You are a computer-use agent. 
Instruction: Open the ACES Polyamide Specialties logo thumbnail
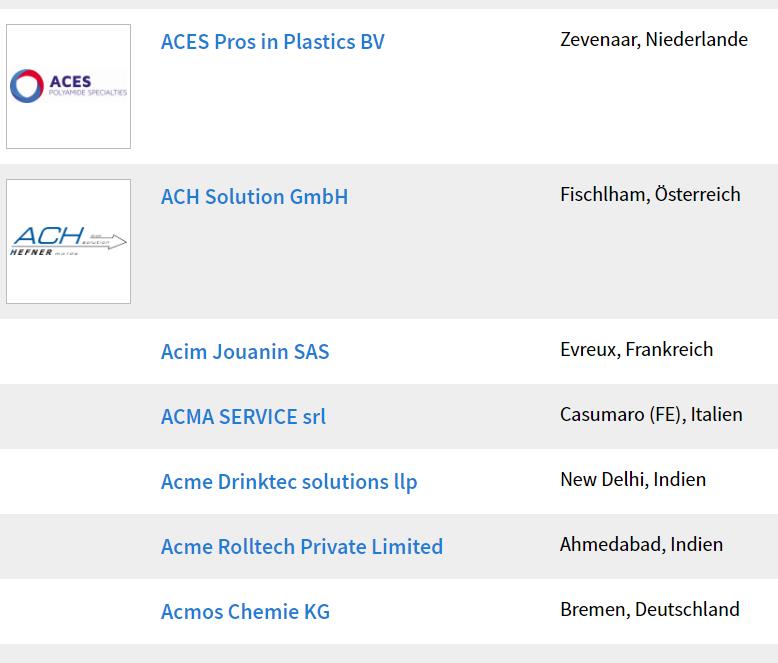click(x=68, y=86)
